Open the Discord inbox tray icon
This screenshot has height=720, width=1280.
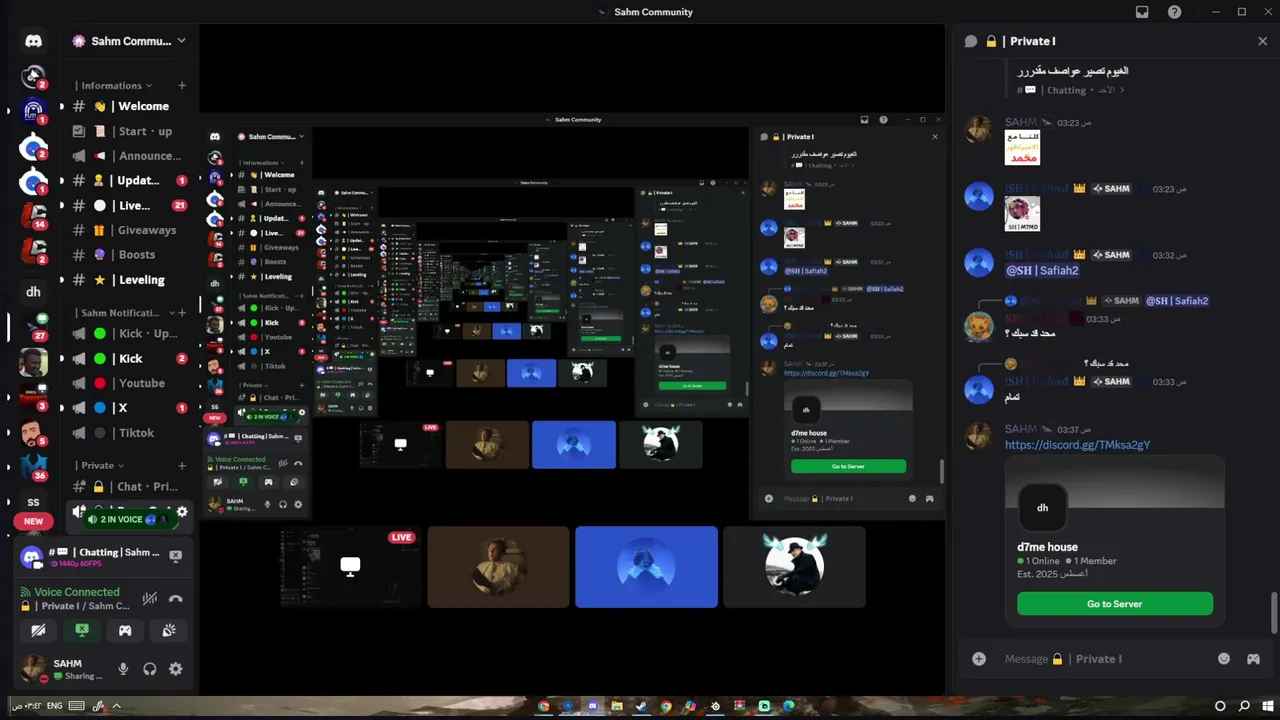tap(1142, 12)
